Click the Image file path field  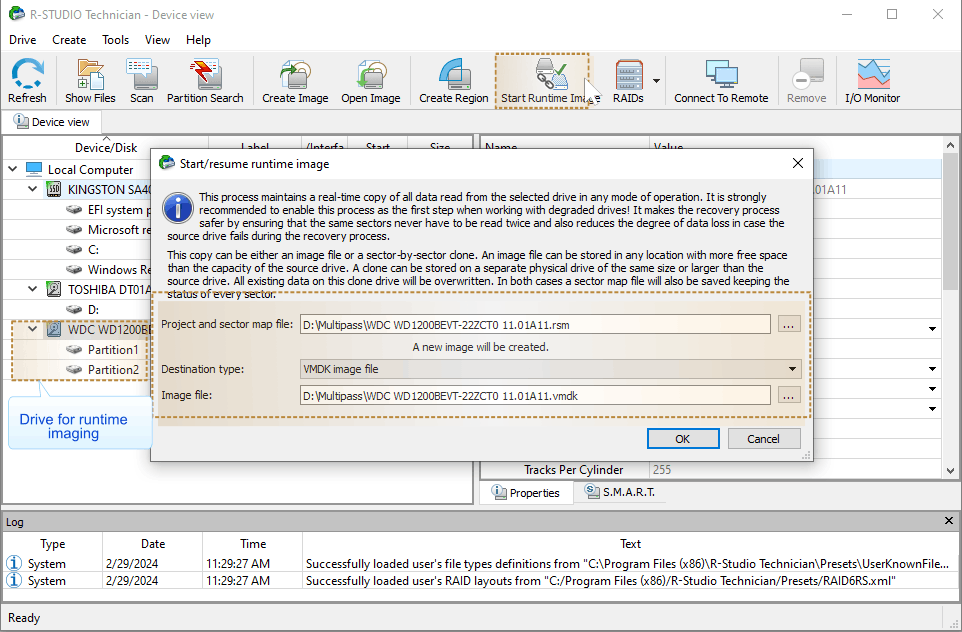tap(535, 396)
